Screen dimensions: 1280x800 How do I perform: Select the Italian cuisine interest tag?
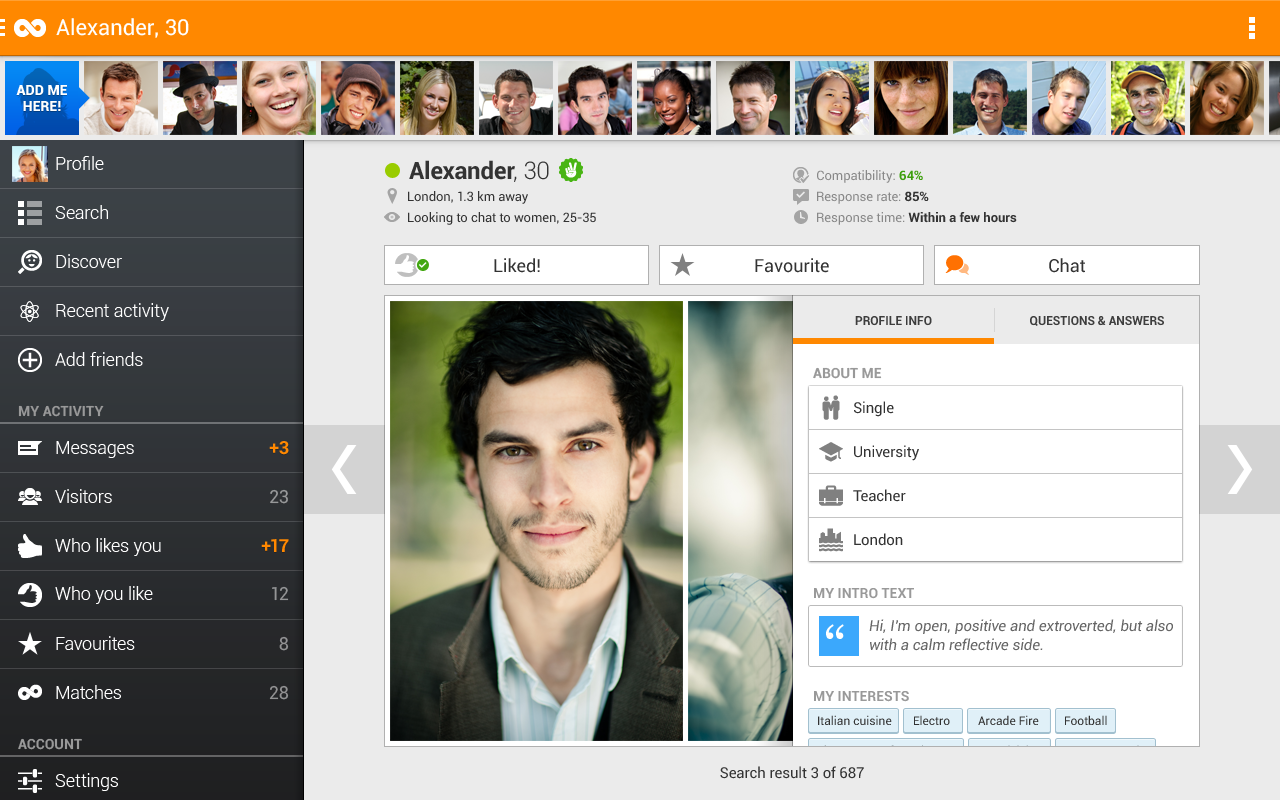tap(853, 721)
